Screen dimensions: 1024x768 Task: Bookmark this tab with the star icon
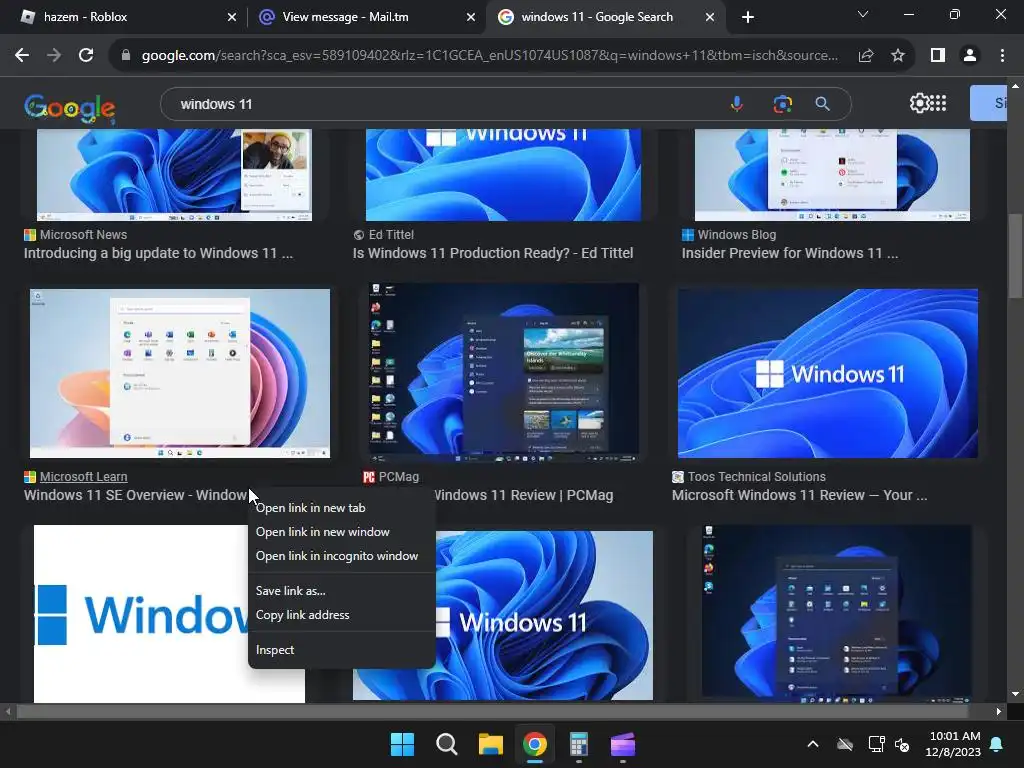coord(898,56)
